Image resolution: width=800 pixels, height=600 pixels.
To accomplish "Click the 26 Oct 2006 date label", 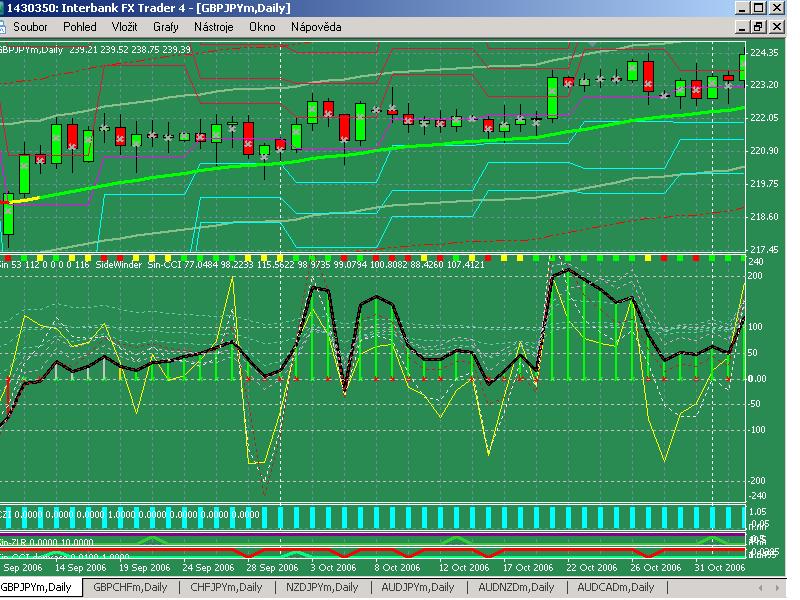I will tap(656, 567).
